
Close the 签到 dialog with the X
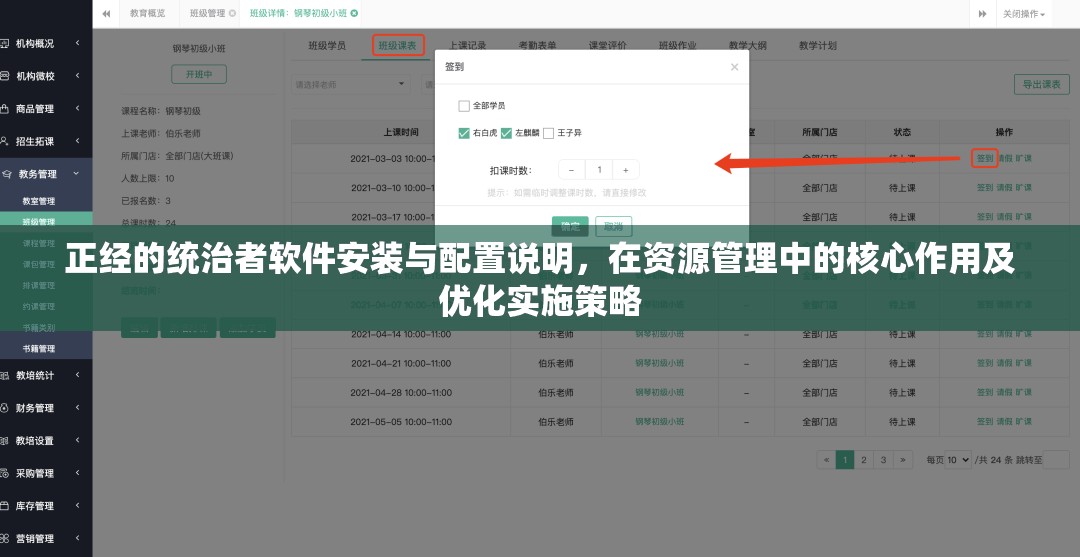tap(734, 67)
